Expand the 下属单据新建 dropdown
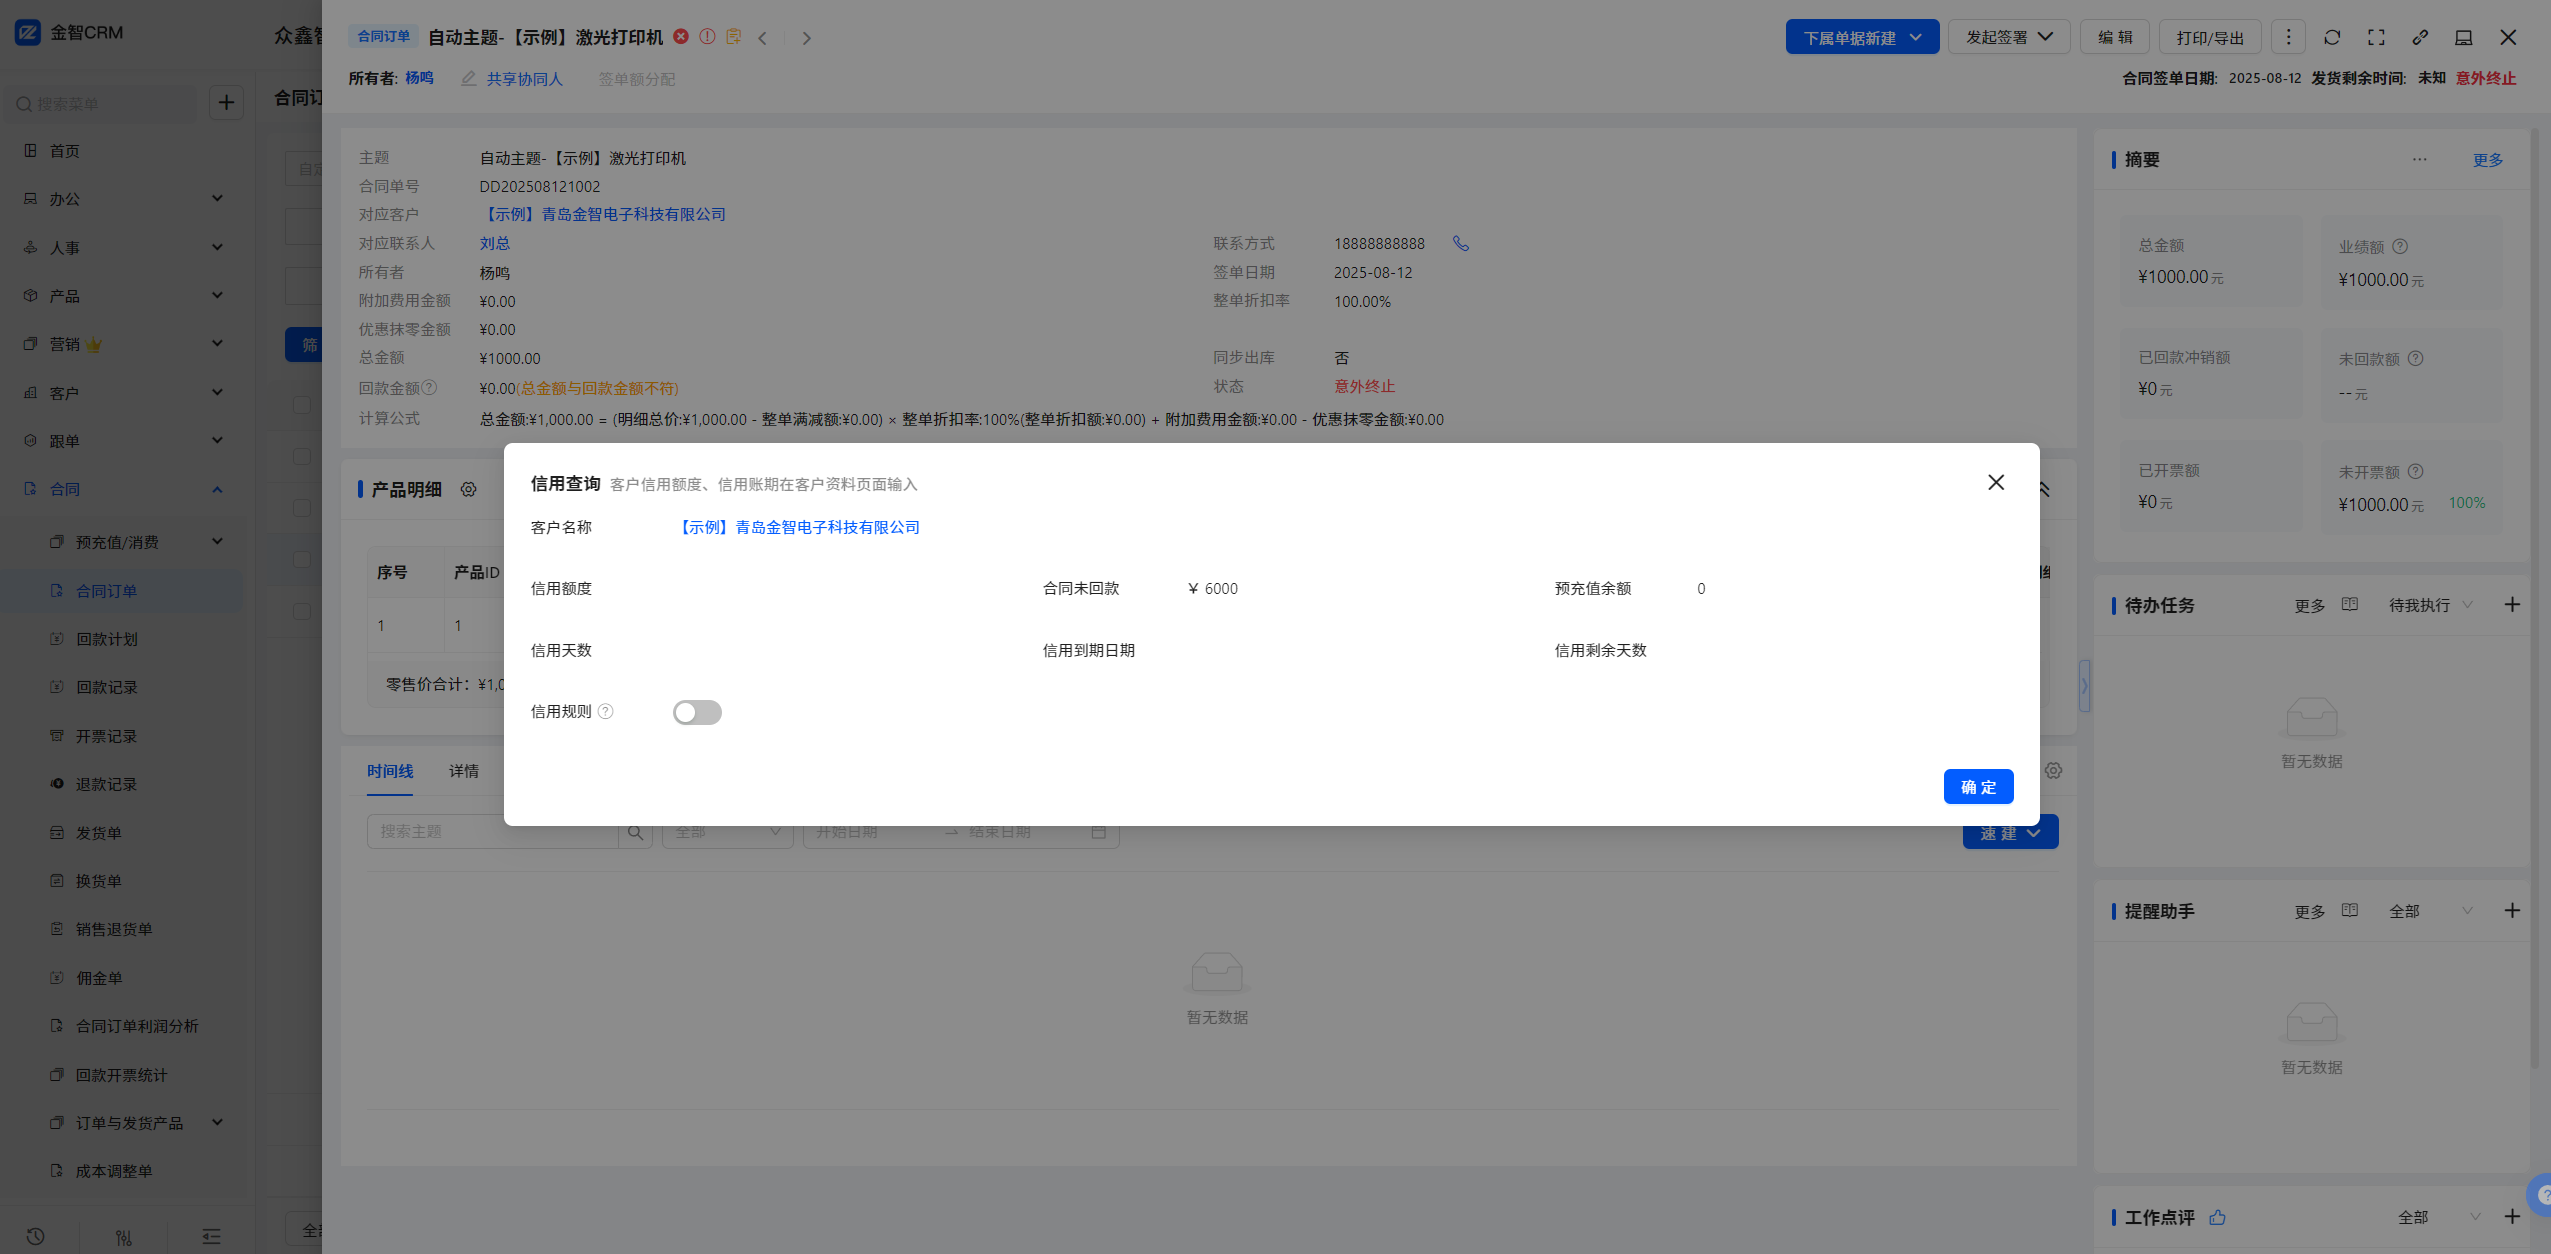2551x1254 pixels. [1862, 37]
